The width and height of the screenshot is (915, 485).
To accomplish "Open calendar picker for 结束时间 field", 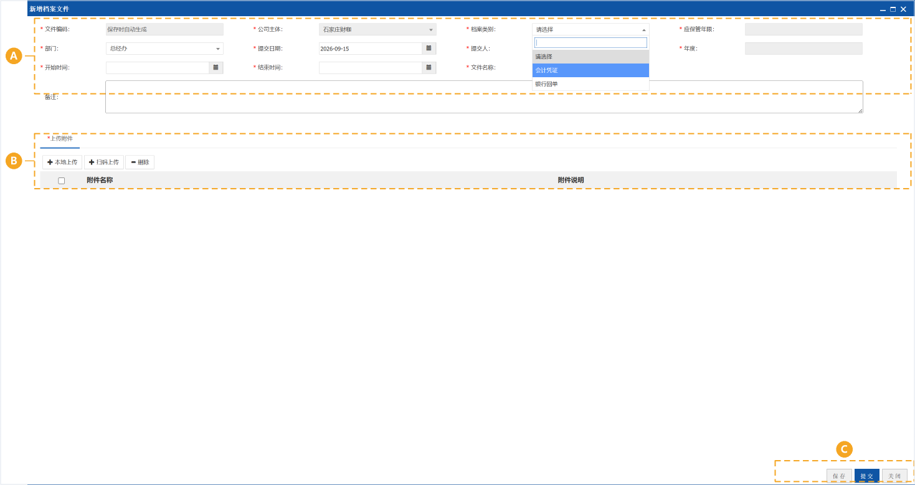I will (x=429, y=68).
